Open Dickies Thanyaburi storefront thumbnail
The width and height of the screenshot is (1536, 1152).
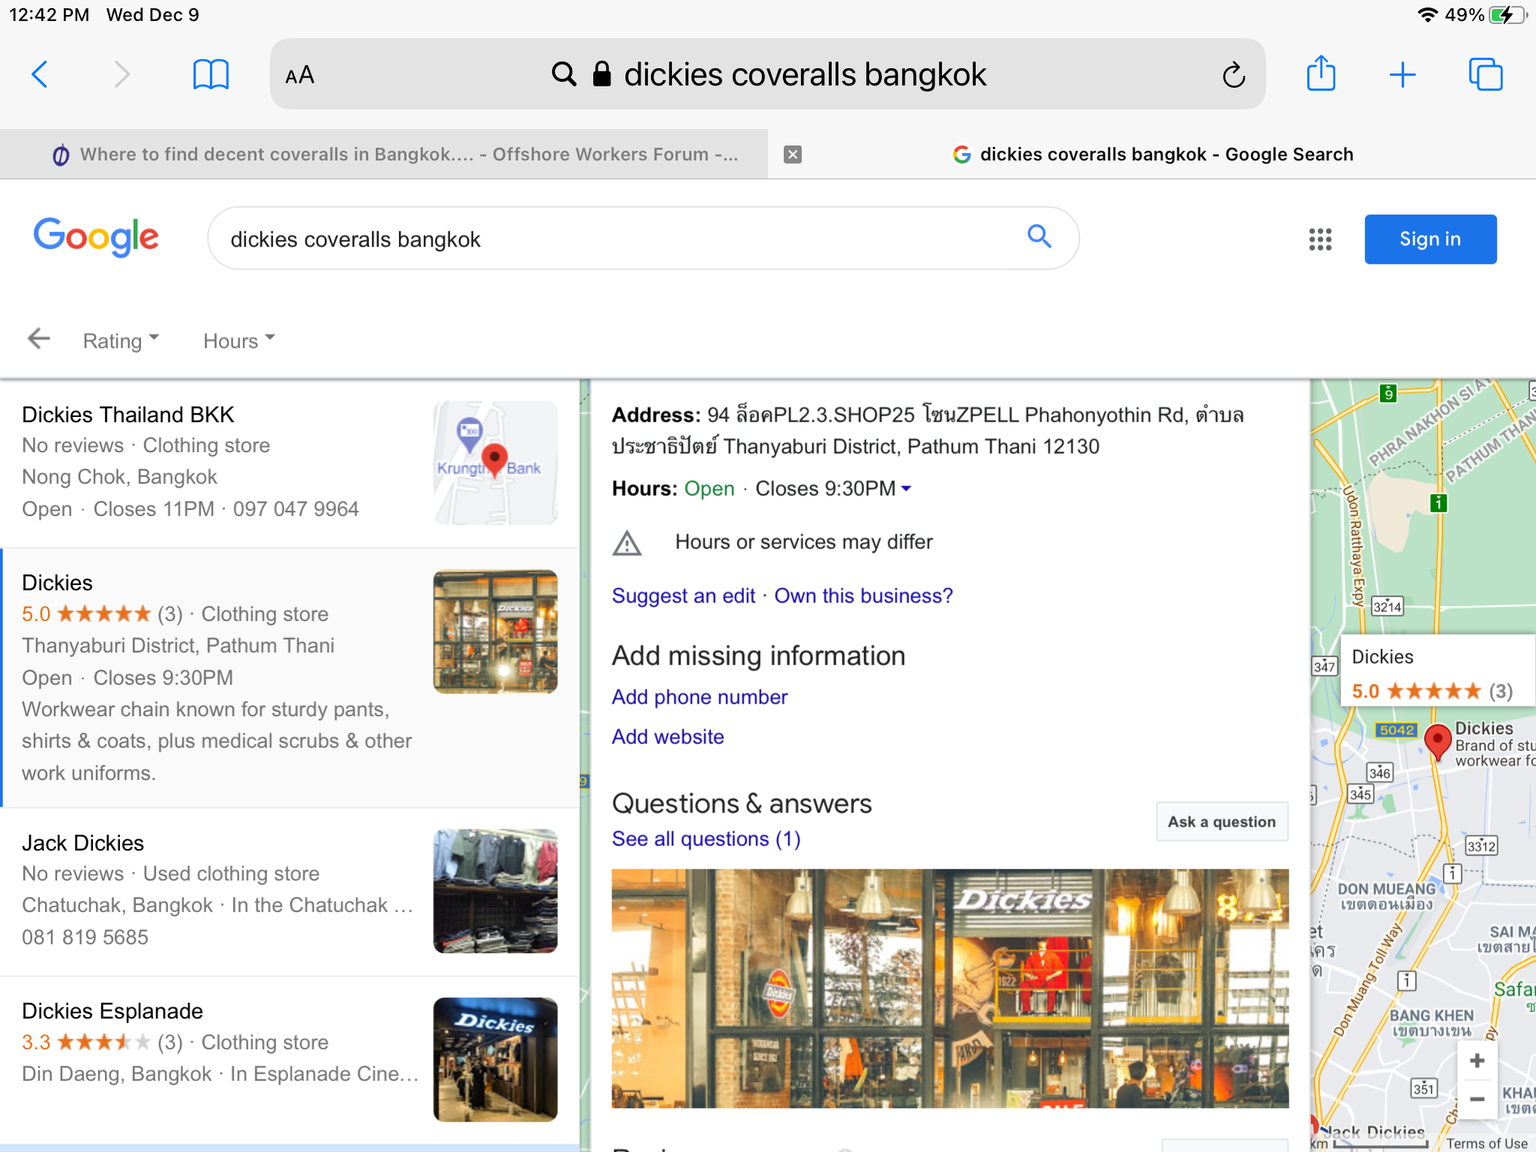tap(495, 632)
